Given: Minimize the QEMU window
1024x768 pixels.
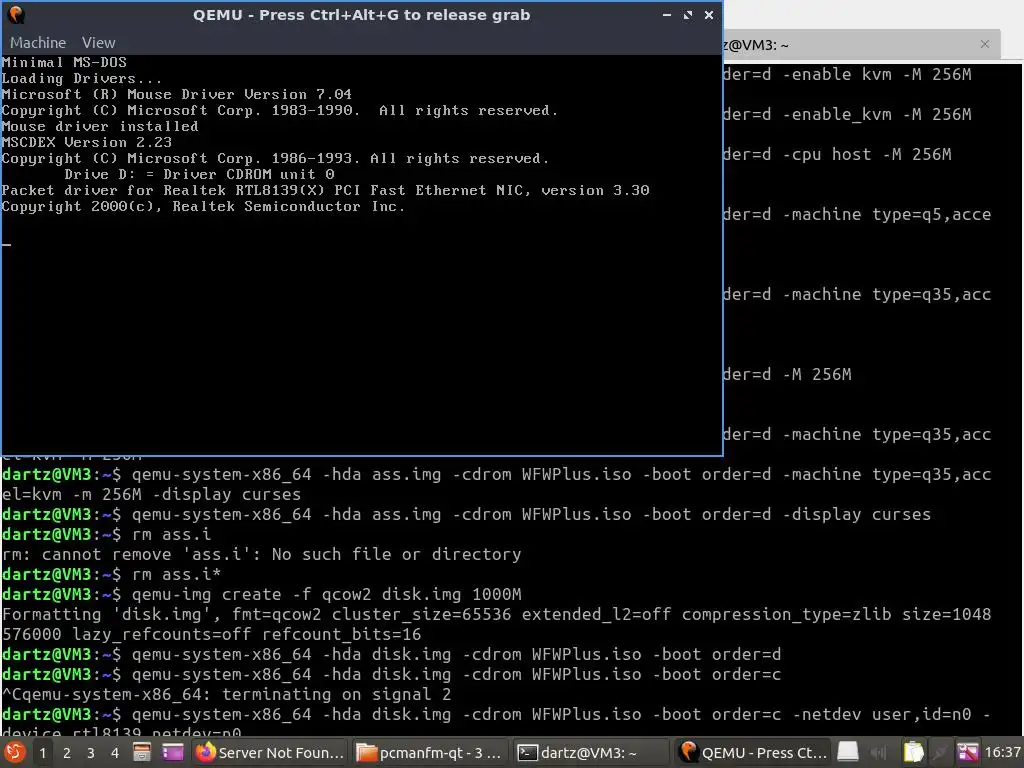Looking at the screenshot, I should [x=666, y=14].
